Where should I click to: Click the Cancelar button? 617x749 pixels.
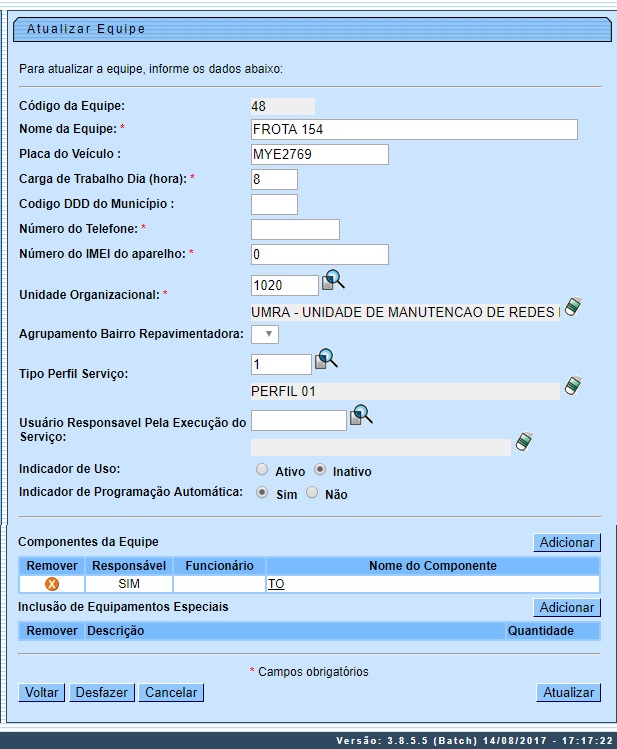pos(171,692)
